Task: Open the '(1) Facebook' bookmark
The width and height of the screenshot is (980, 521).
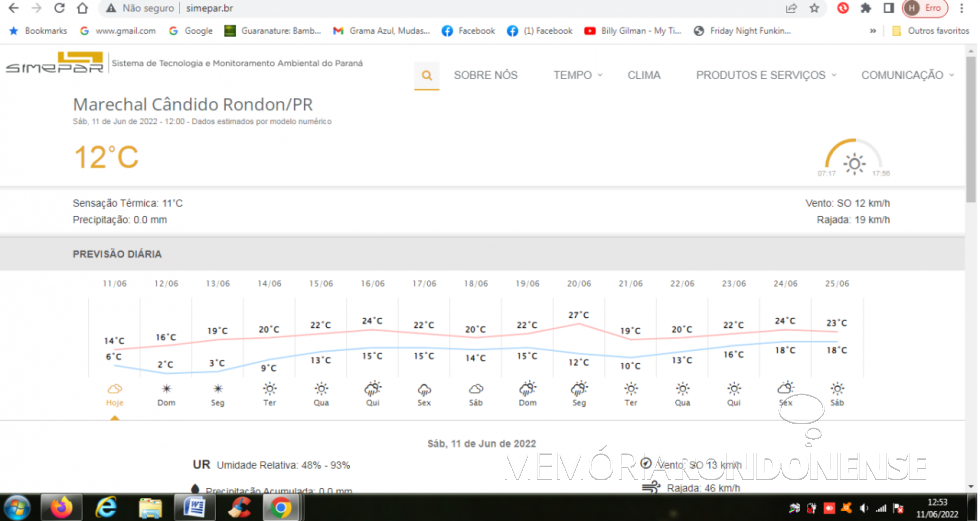Action: [540, 31]
